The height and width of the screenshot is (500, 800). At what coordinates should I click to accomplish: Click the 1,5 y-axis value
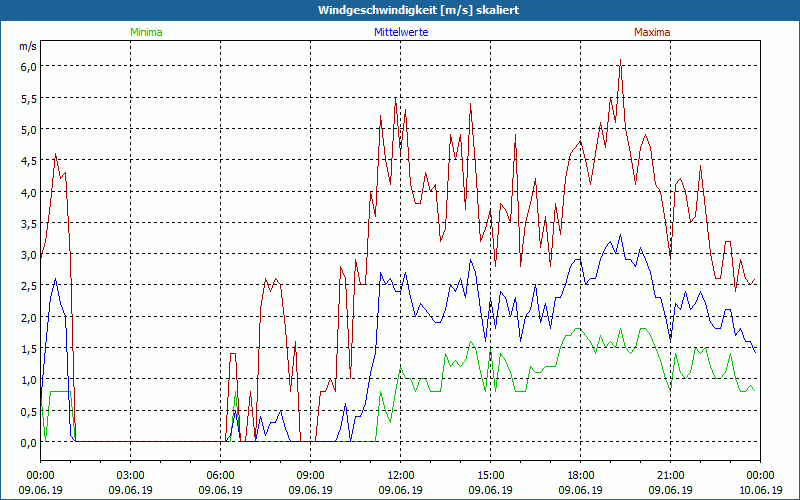point(29,348)
